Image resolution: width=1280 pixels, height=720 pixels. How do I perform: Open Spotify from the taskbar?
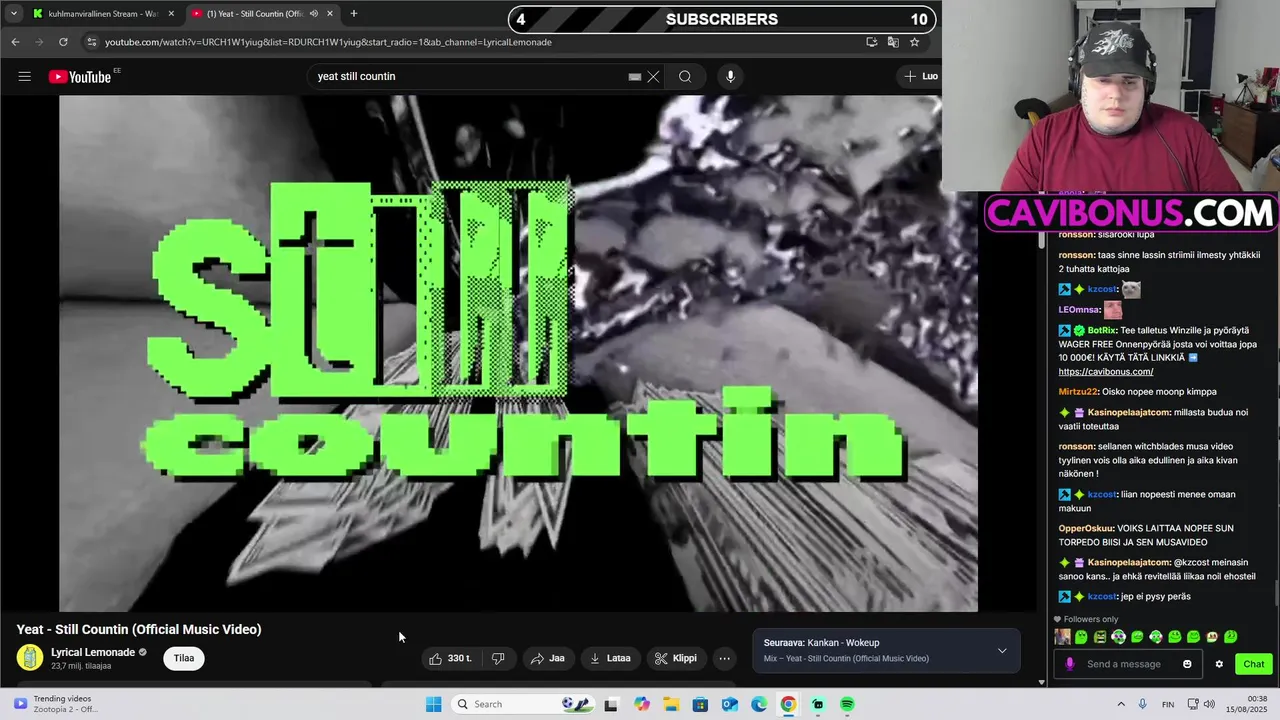[847, 704]
